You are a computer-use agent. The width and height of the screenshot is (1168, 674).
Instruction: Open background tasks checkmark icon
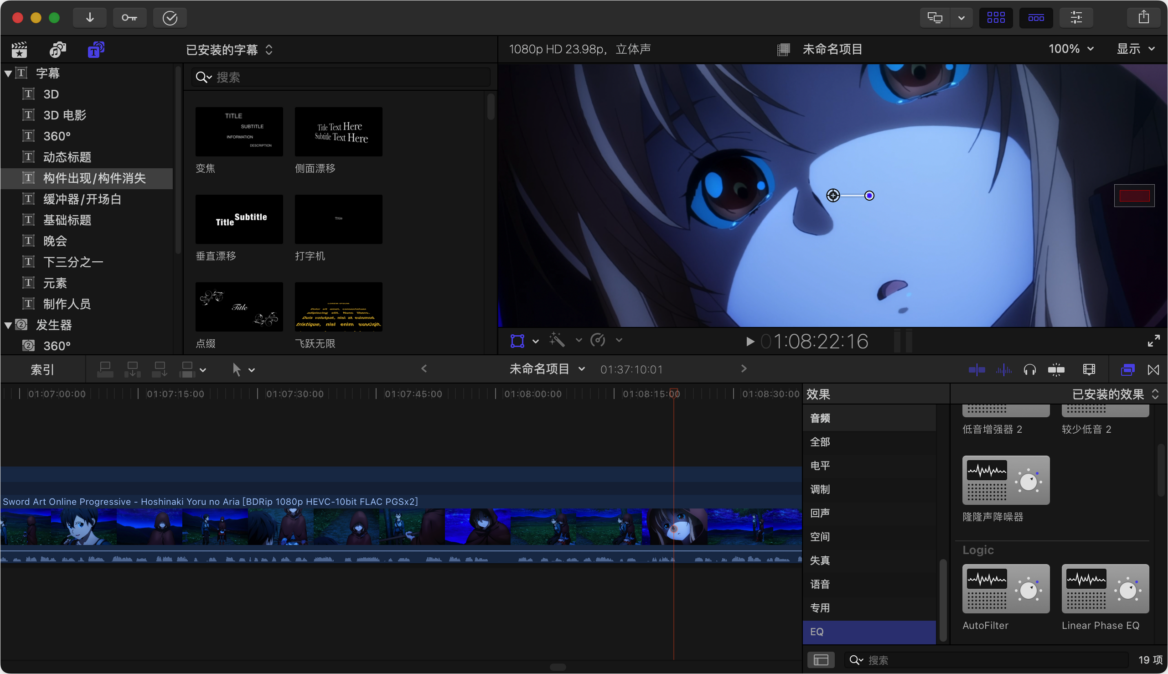click(170, 17)
